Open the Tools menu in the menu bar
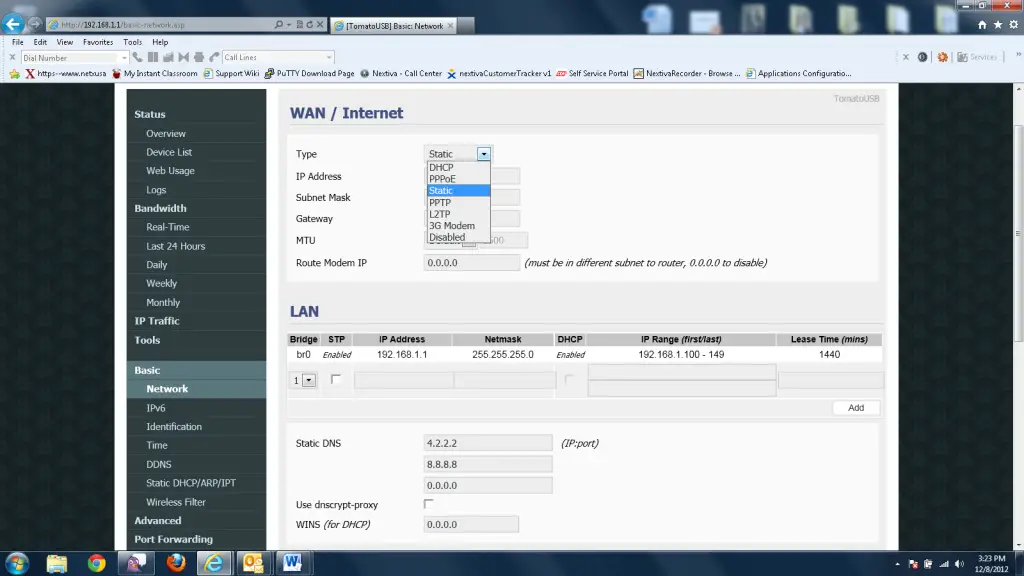Viewport: 1024px width, 576px height. (x=133, y=42)
